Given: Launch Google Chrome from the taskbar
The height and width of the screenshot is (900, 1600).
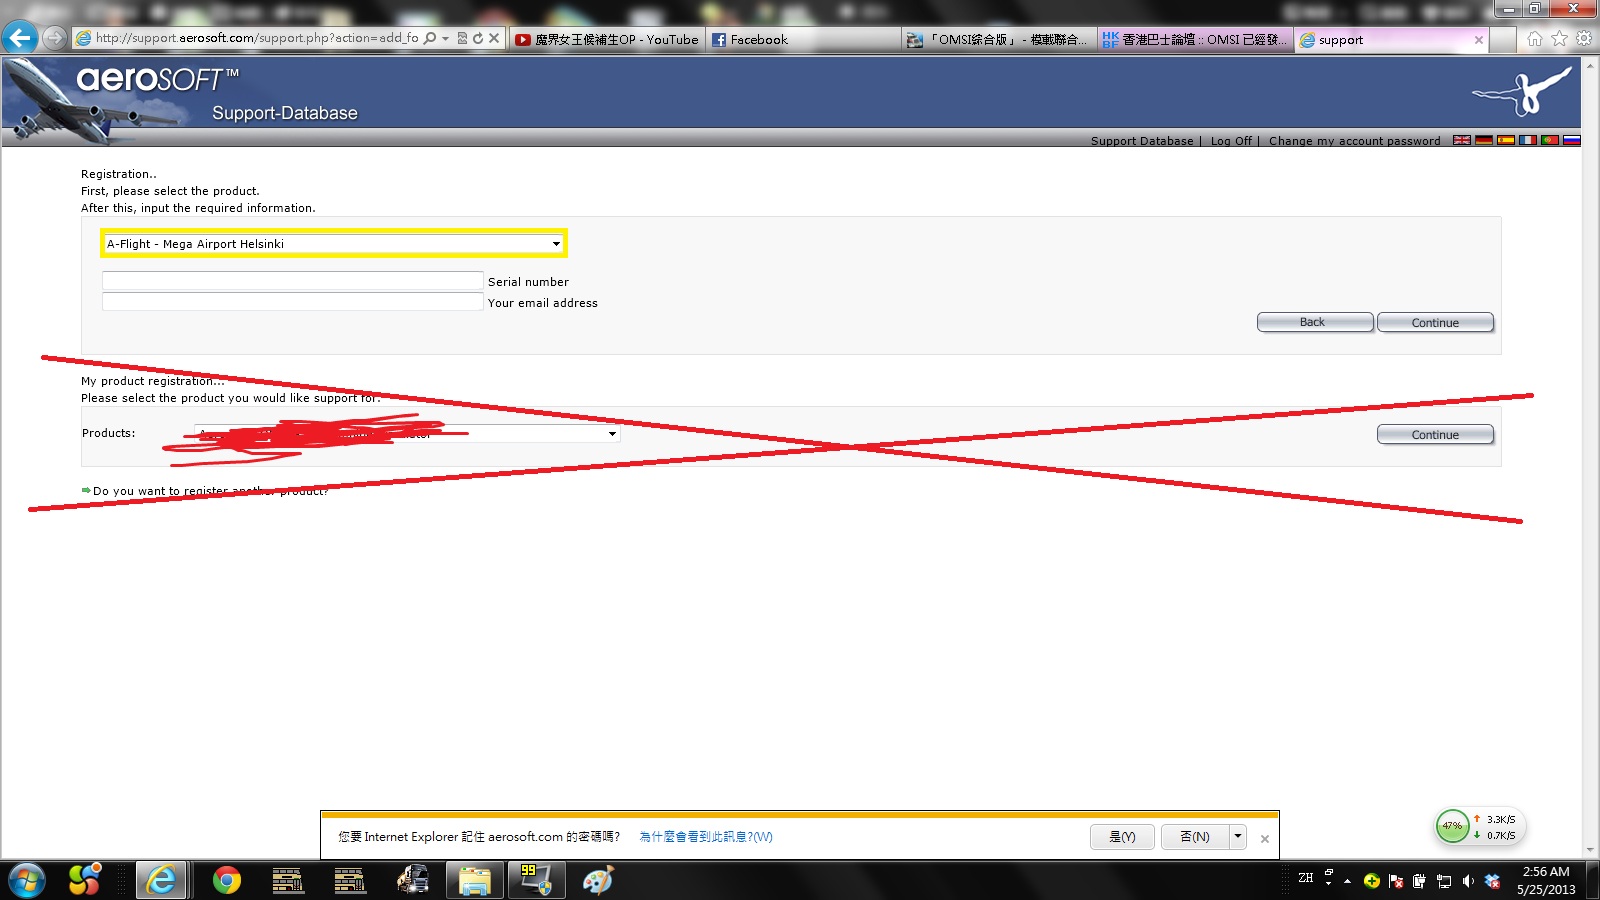Looking at the screenshot, I should tap(227, 881).
